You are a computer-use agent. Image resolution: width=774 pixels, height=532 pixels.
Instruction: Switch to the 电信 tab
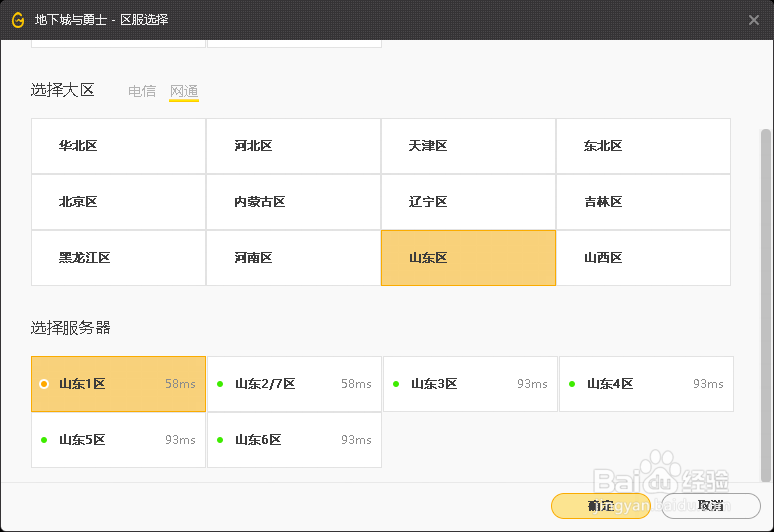142,91
